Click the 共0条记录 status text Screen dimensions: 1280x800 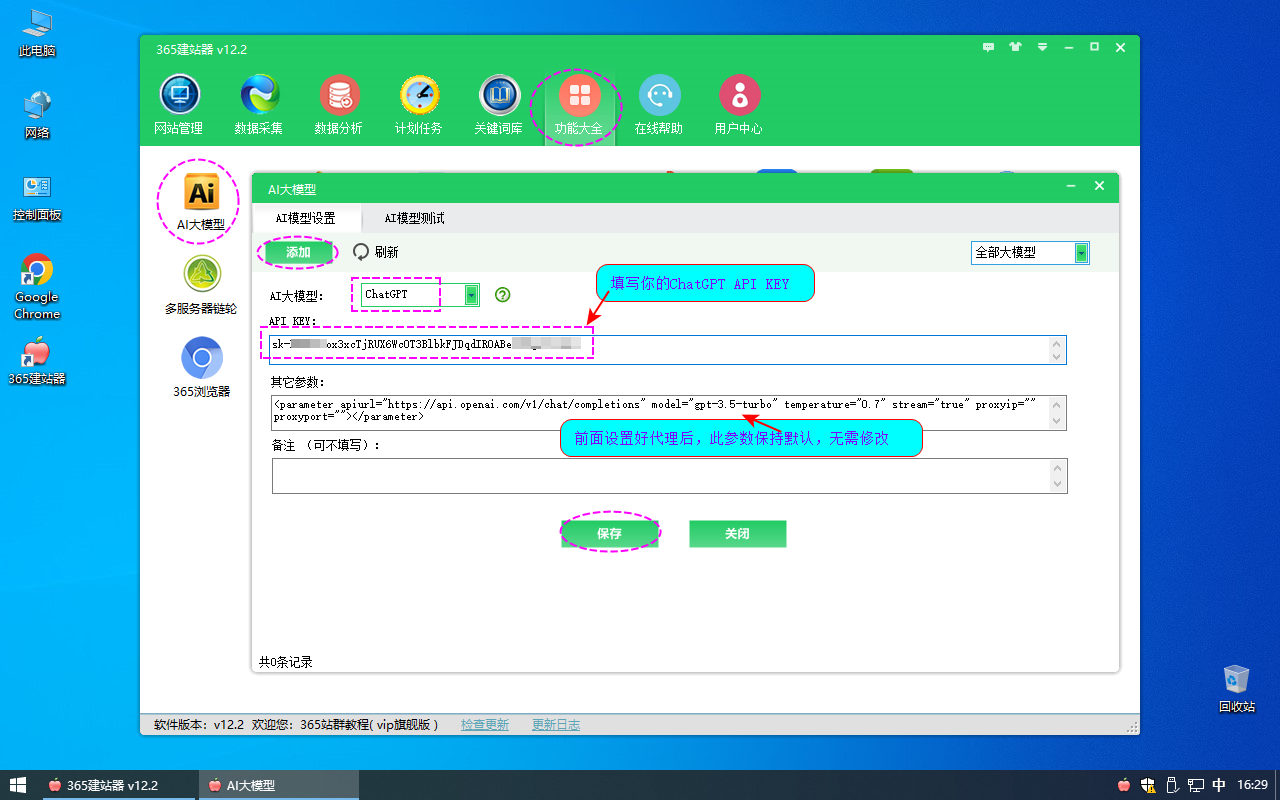[286, 662]
